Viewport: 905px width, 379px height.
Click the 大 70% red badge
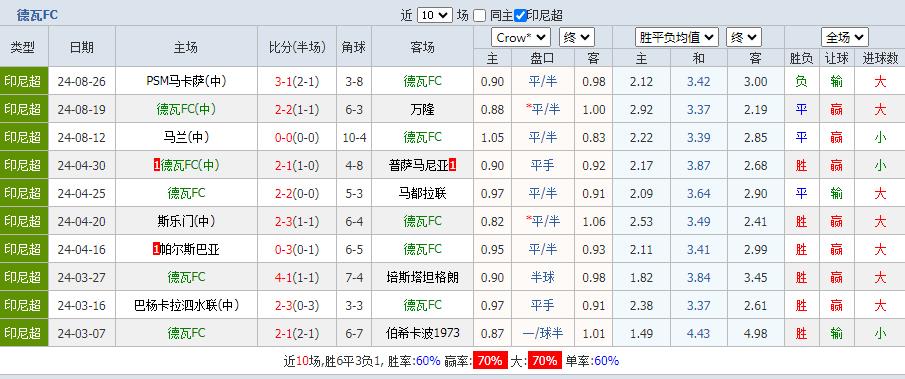(544, 361)
